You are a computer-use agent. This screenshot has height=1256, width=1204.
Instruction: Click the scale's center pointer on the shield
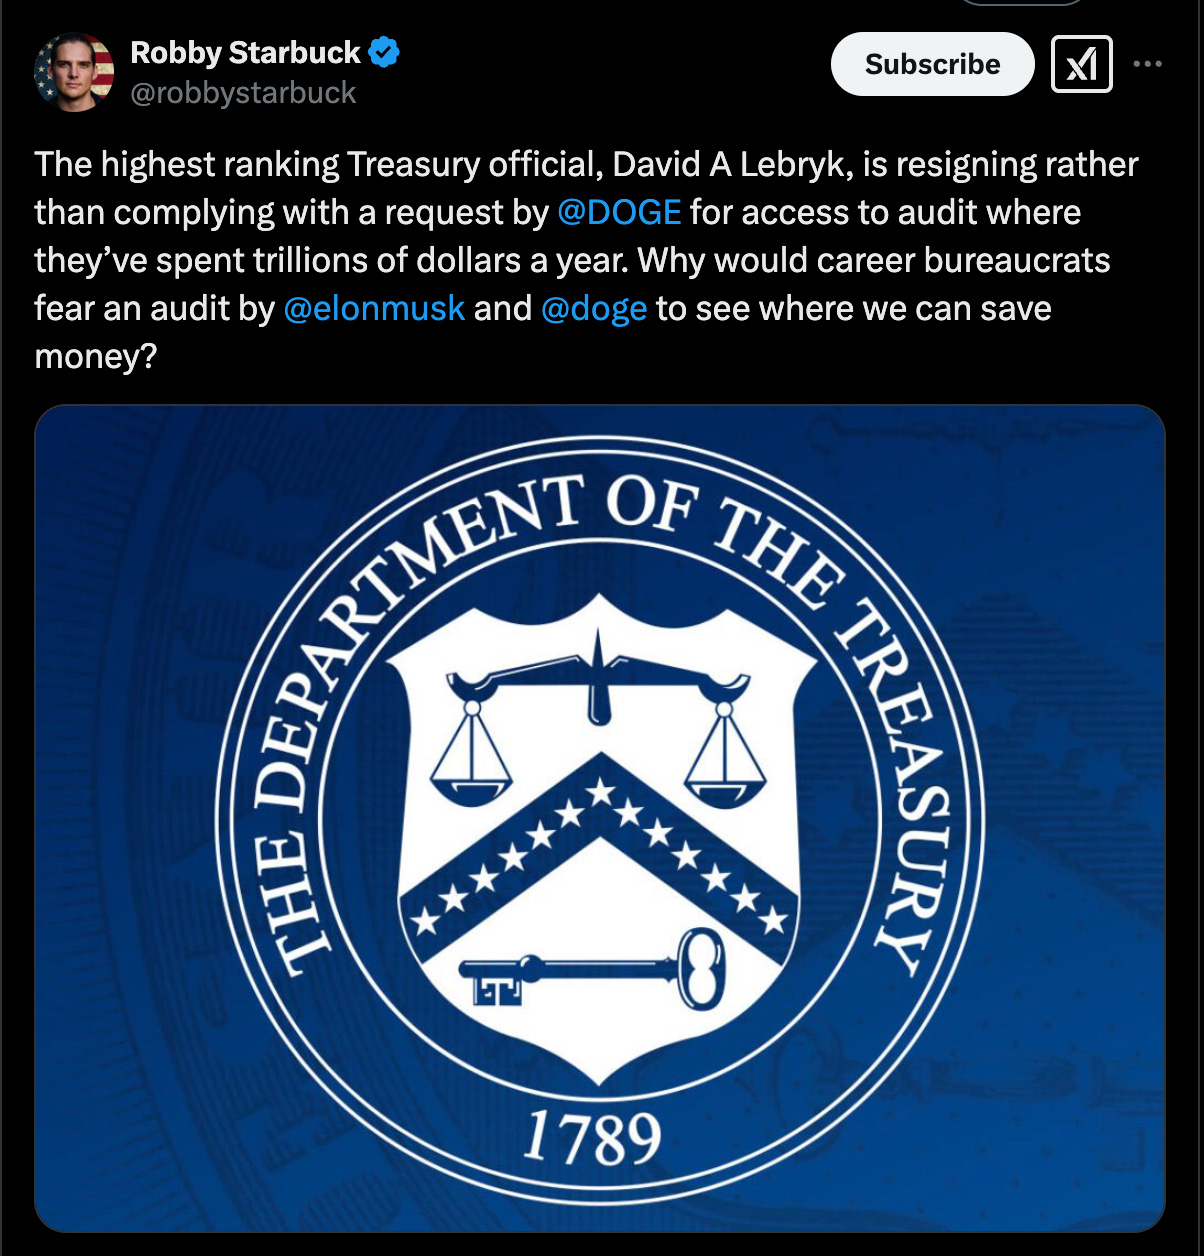[598, 676]
